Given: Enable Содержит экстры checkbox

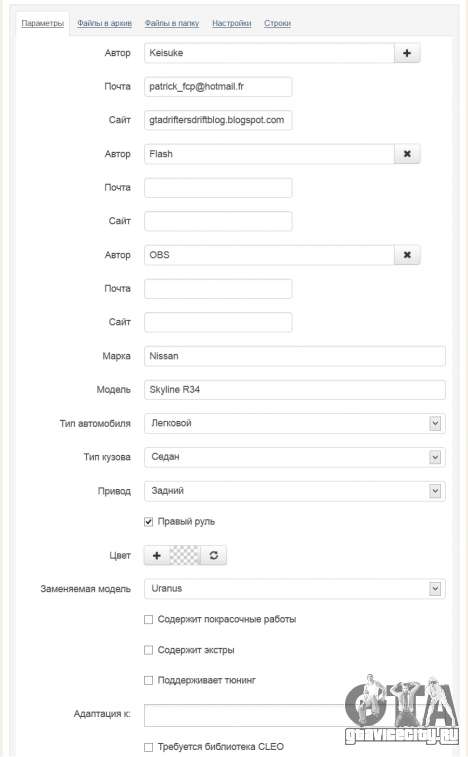Looking at the screenshot, I should (x=149, y=650).
